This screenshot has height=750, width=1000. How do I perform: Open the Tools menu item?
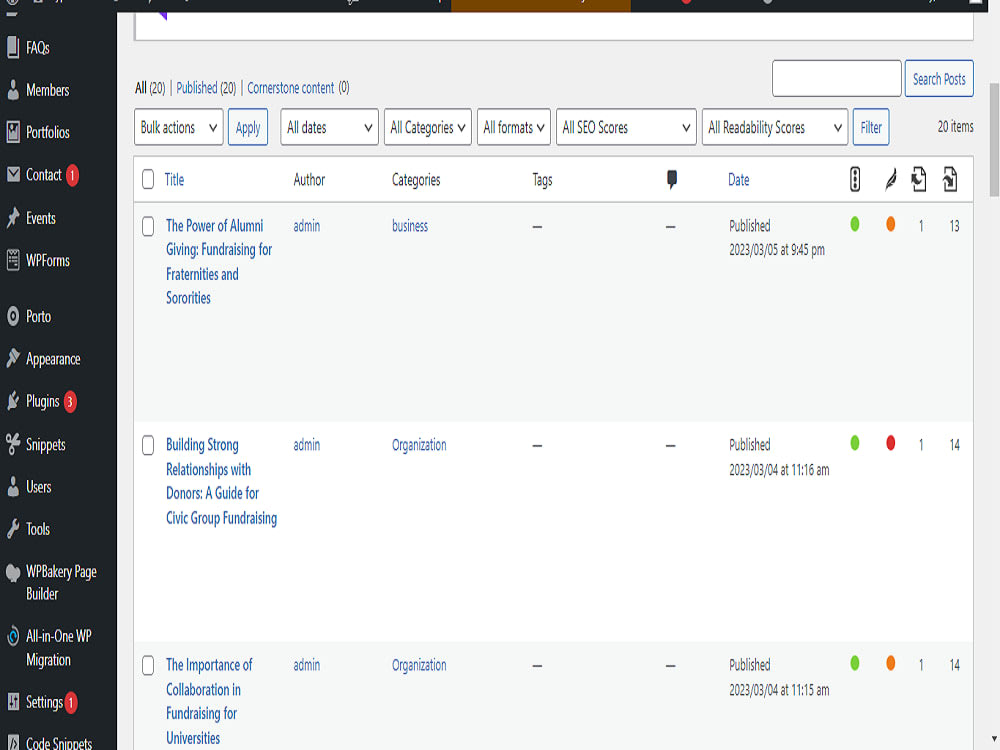pyautogui.click(x=38, y=529)
